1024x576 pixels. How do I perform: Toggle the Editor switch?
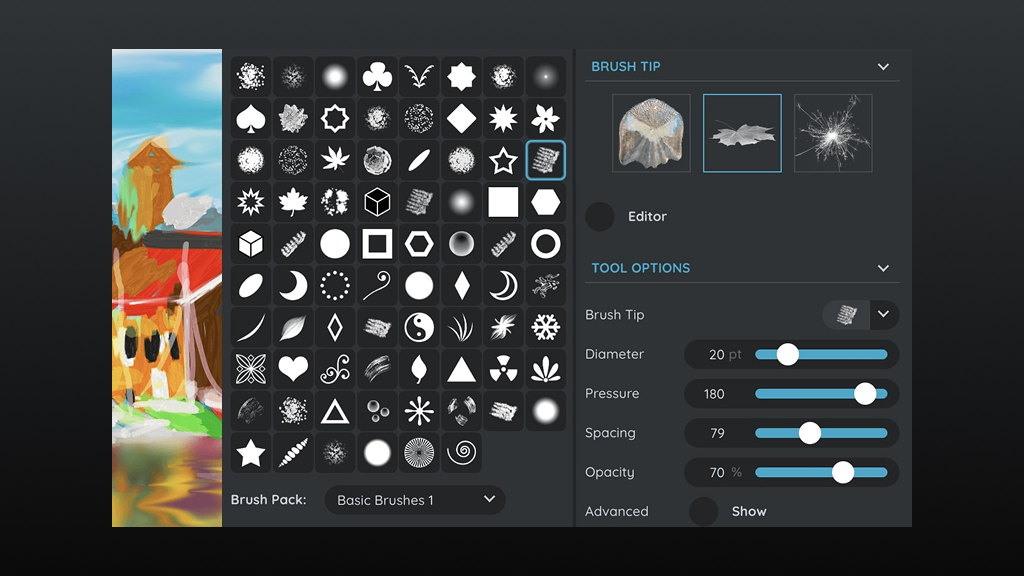click(x=600, y=216)
